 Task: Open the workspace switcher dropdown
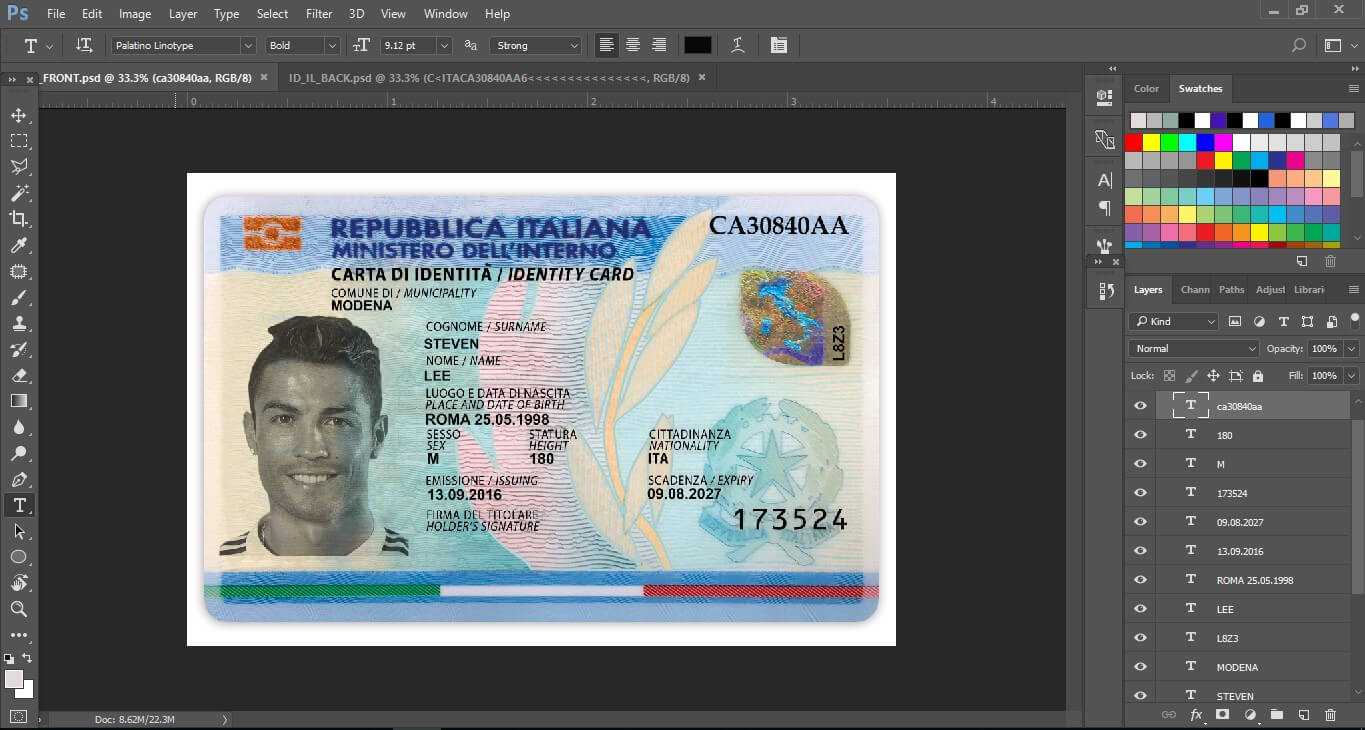click(x=1339, y=45)
